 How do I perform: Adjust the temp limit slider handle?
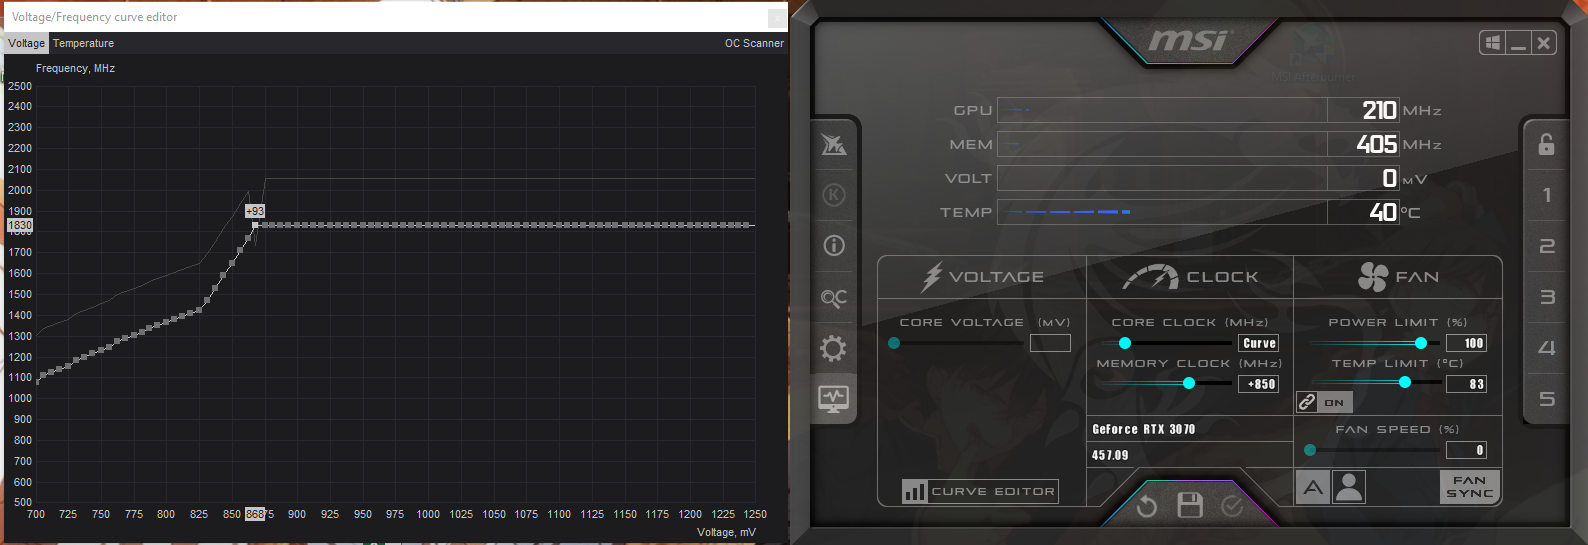(1405, 383)
